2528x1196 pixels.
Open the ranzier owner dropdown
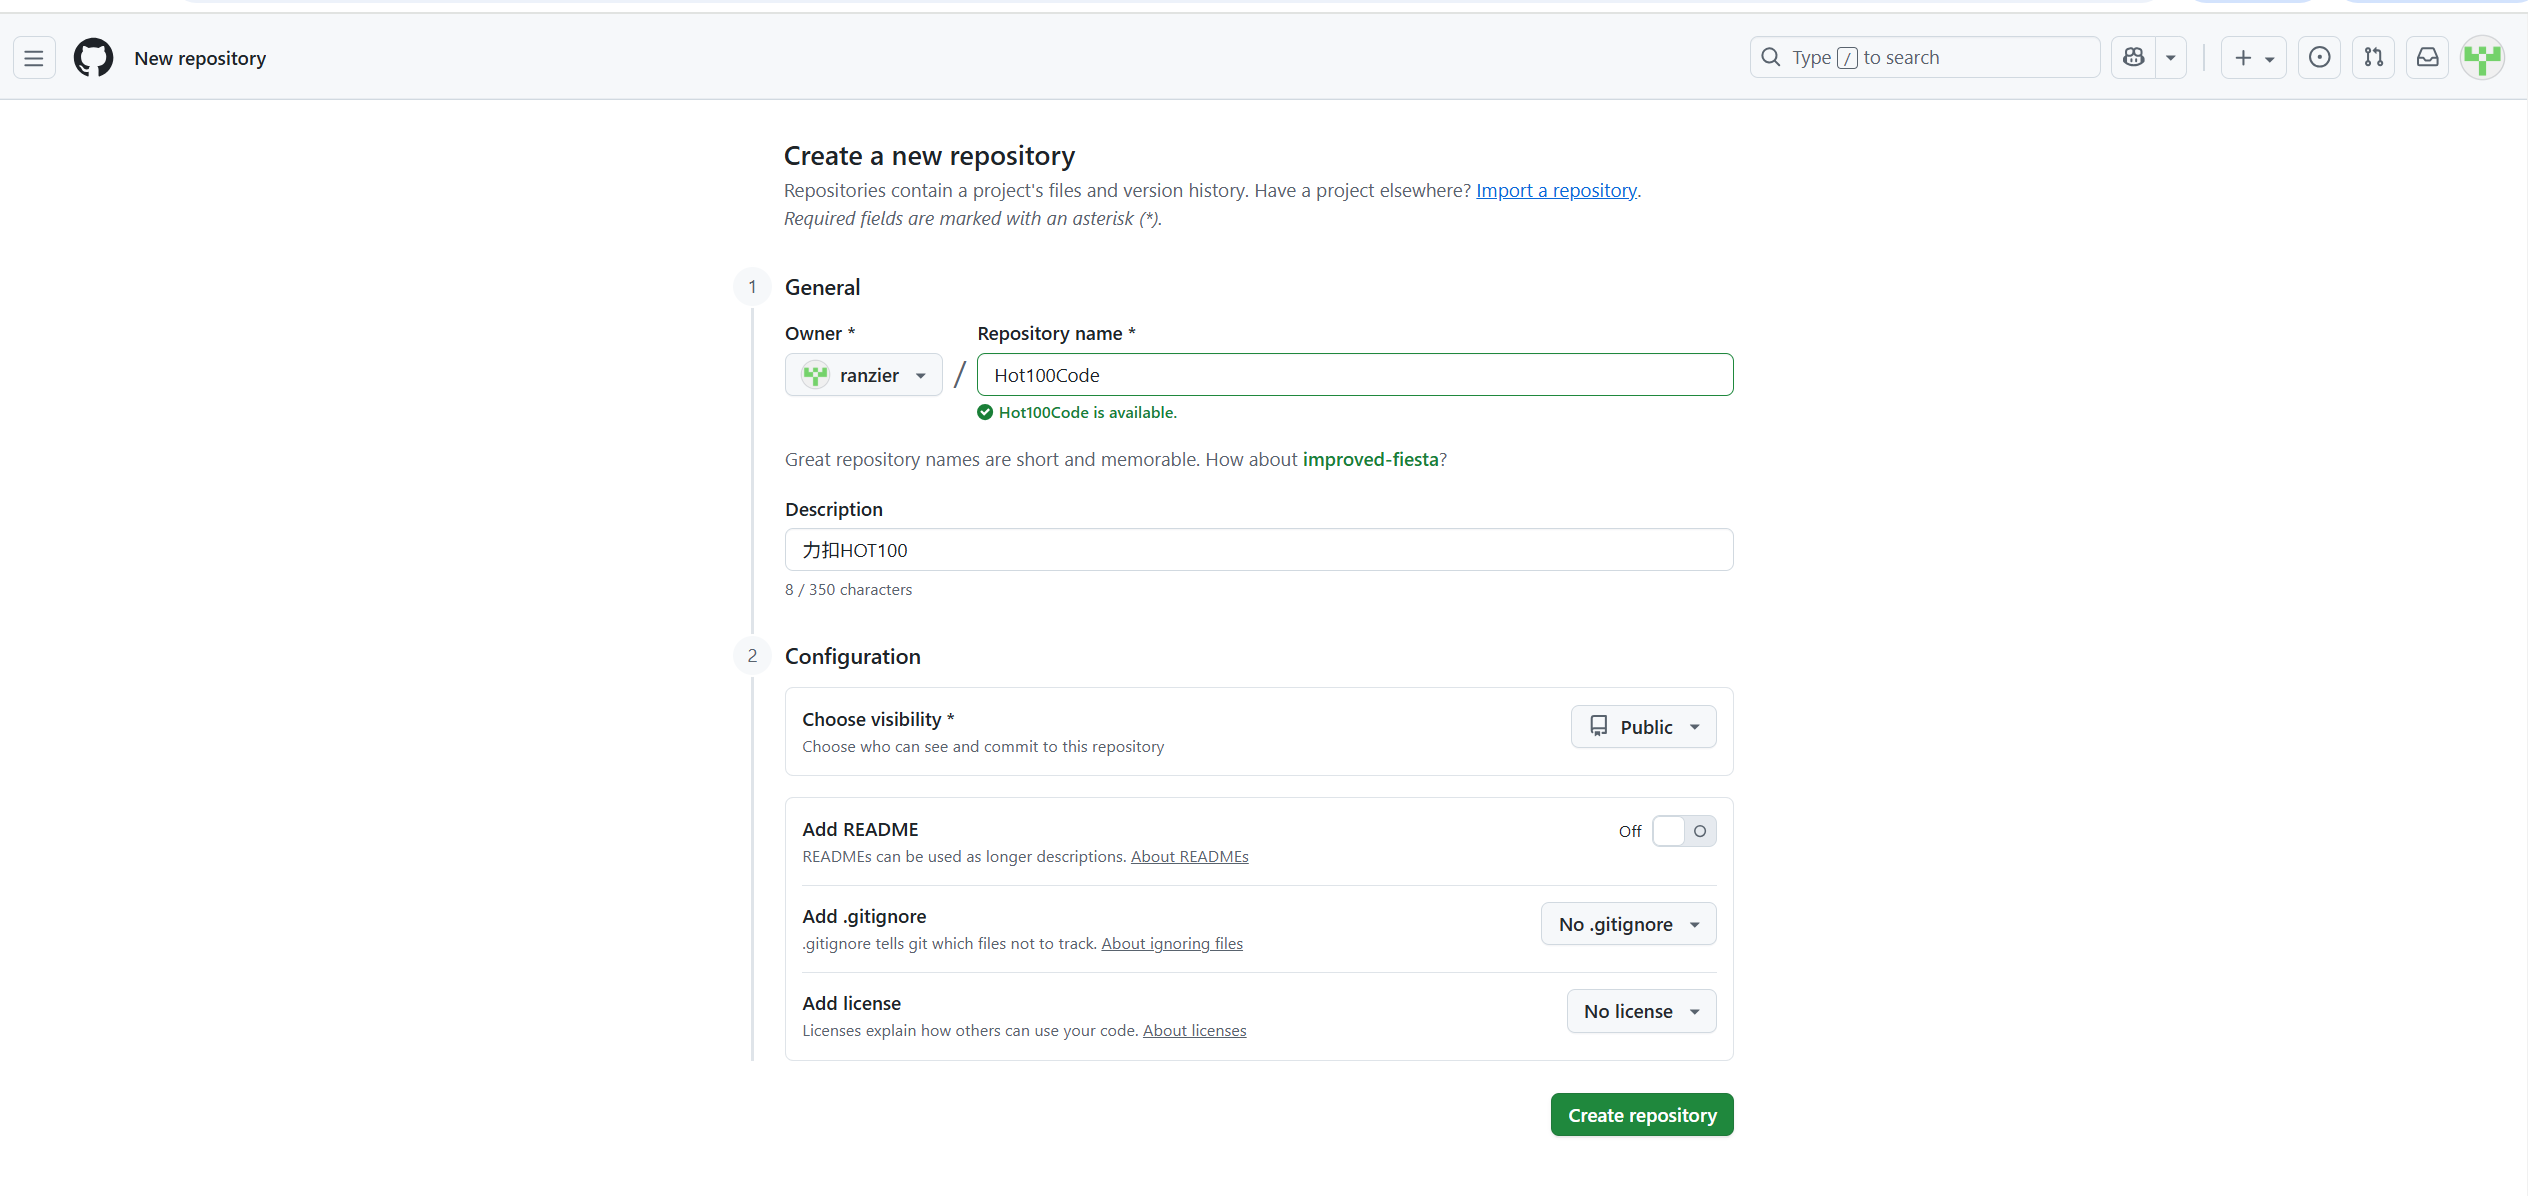[864, 375]
